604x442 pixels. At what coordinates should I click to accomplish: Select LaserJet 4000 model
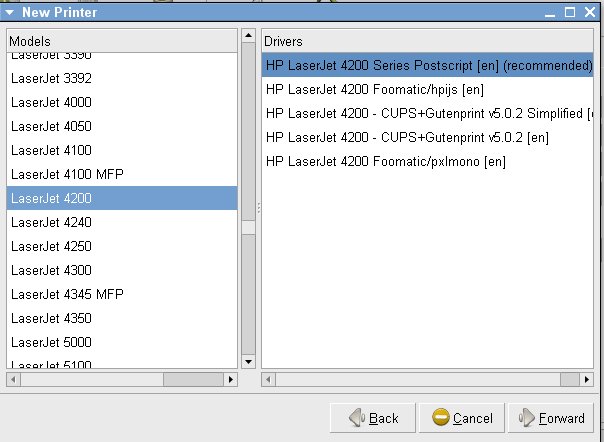pyautogui.click(x=122, y=103)
